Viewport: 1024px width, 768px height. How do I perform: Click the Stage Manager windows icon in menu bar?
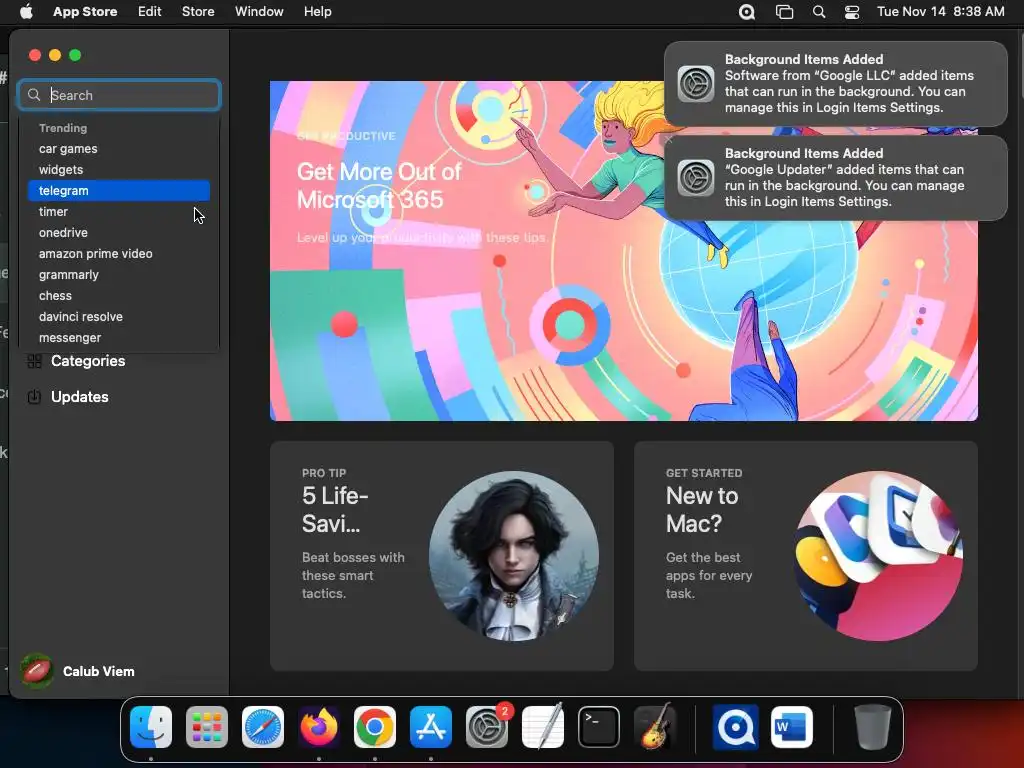pos(784,12)
